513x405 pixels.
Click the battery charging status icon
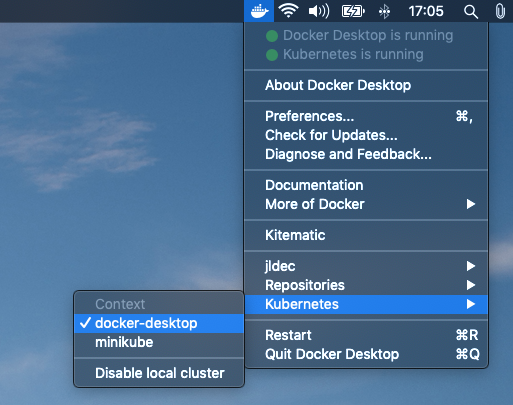(x=353, y=11)
